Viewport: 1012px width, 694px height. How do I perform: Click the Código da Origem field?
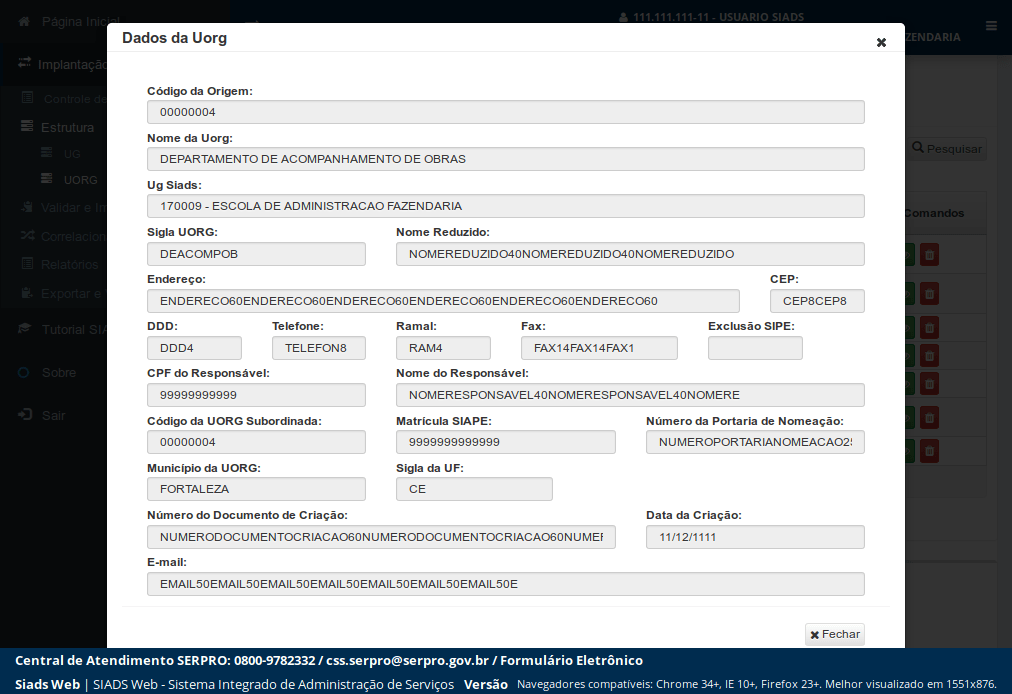505,112
